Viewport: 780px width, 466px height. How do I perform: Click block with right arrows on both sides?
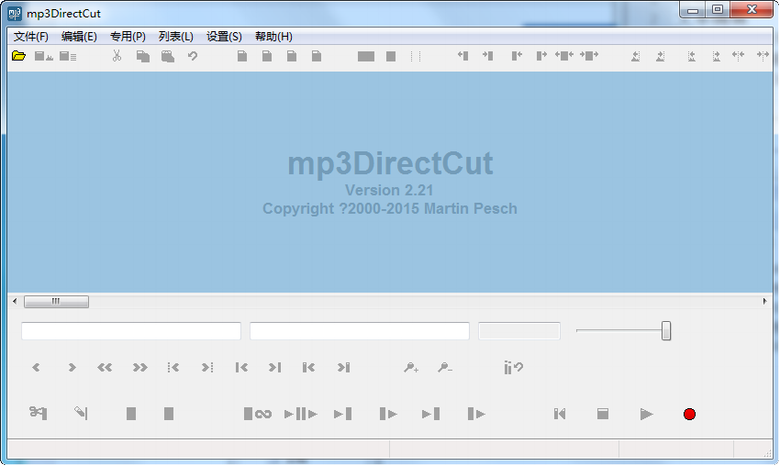click(589, 56)
